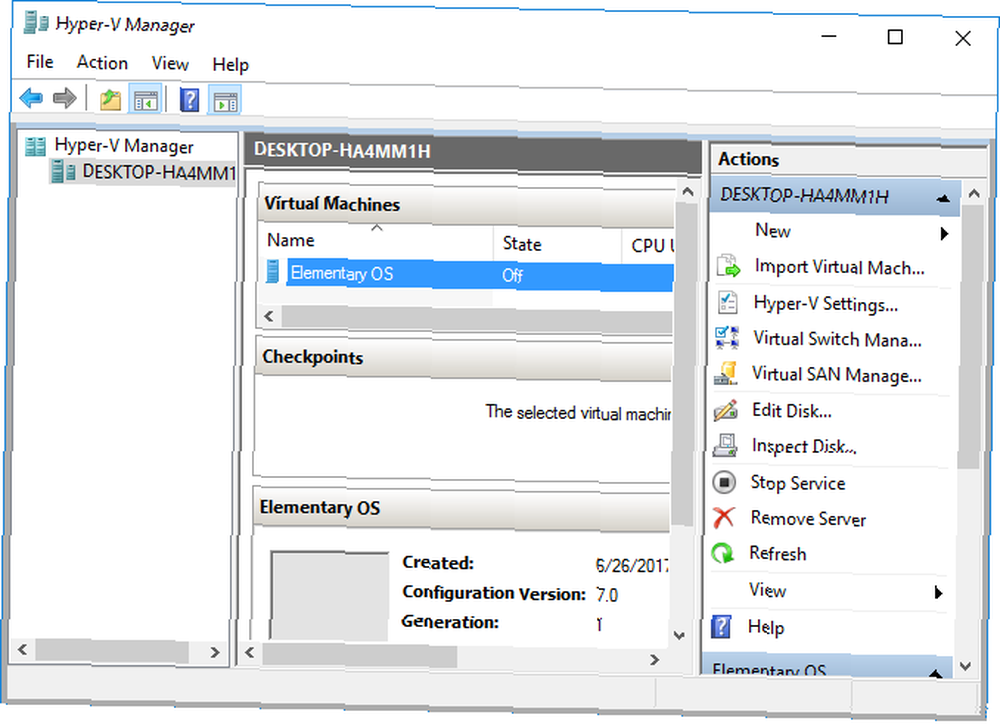Viewport: 1000px width, 724px height.
Task: Click the Hyper-V Manager title bar icon
Action: pyautogui.click(x=36, y=23)
